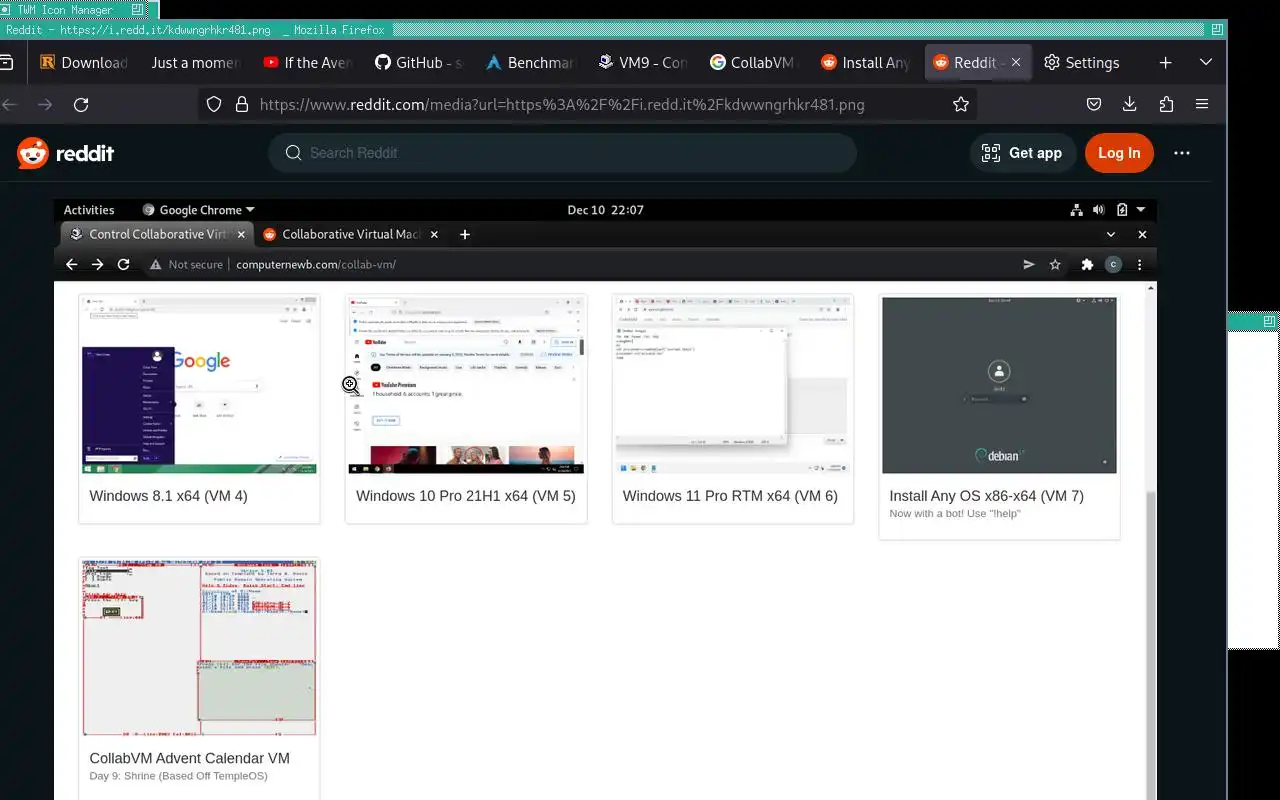This screenshot has width=1280, height=800.
Task: Click the Log In button
Action: click(1119, 153)
